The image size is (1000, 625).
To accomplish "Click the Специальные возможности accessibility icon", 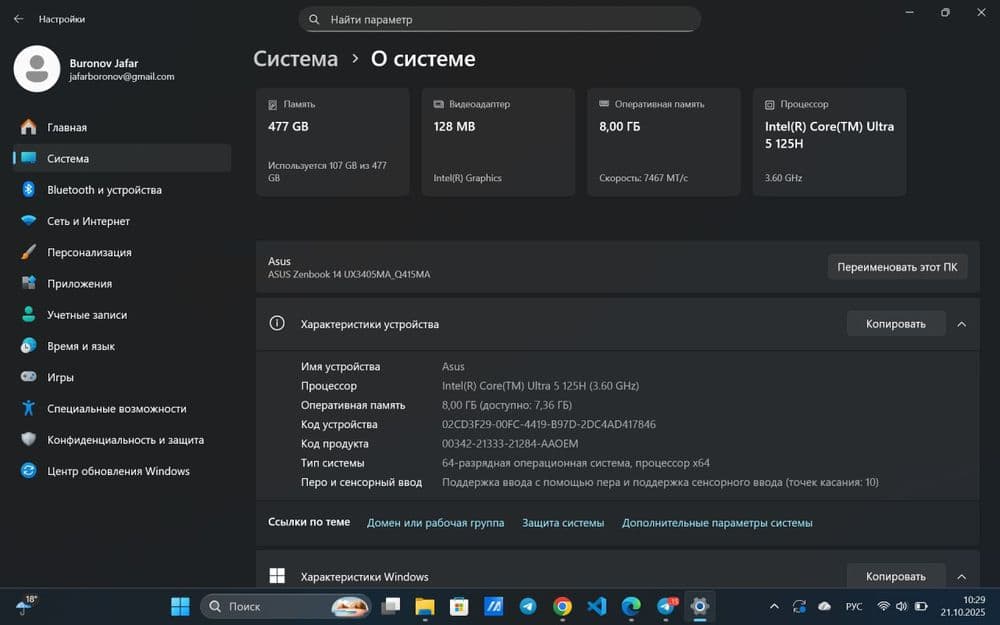I will [28, 408].
